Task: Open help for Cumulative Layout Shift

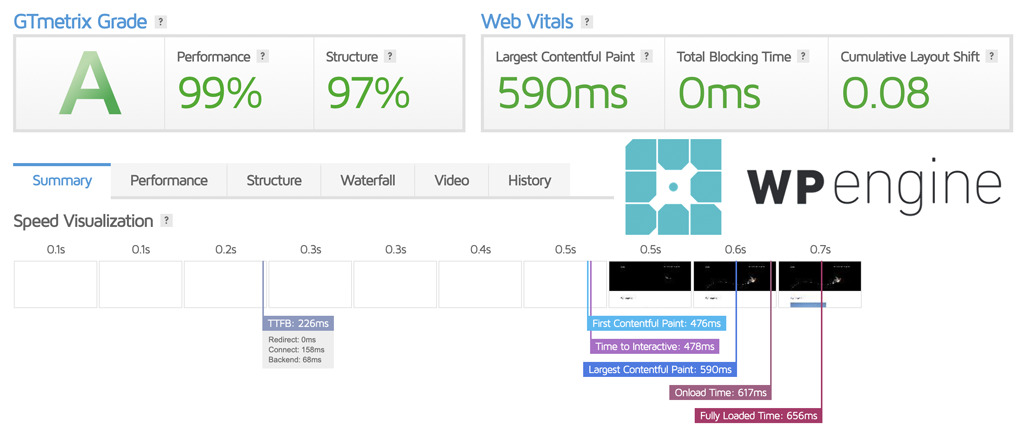Action: 992,56
